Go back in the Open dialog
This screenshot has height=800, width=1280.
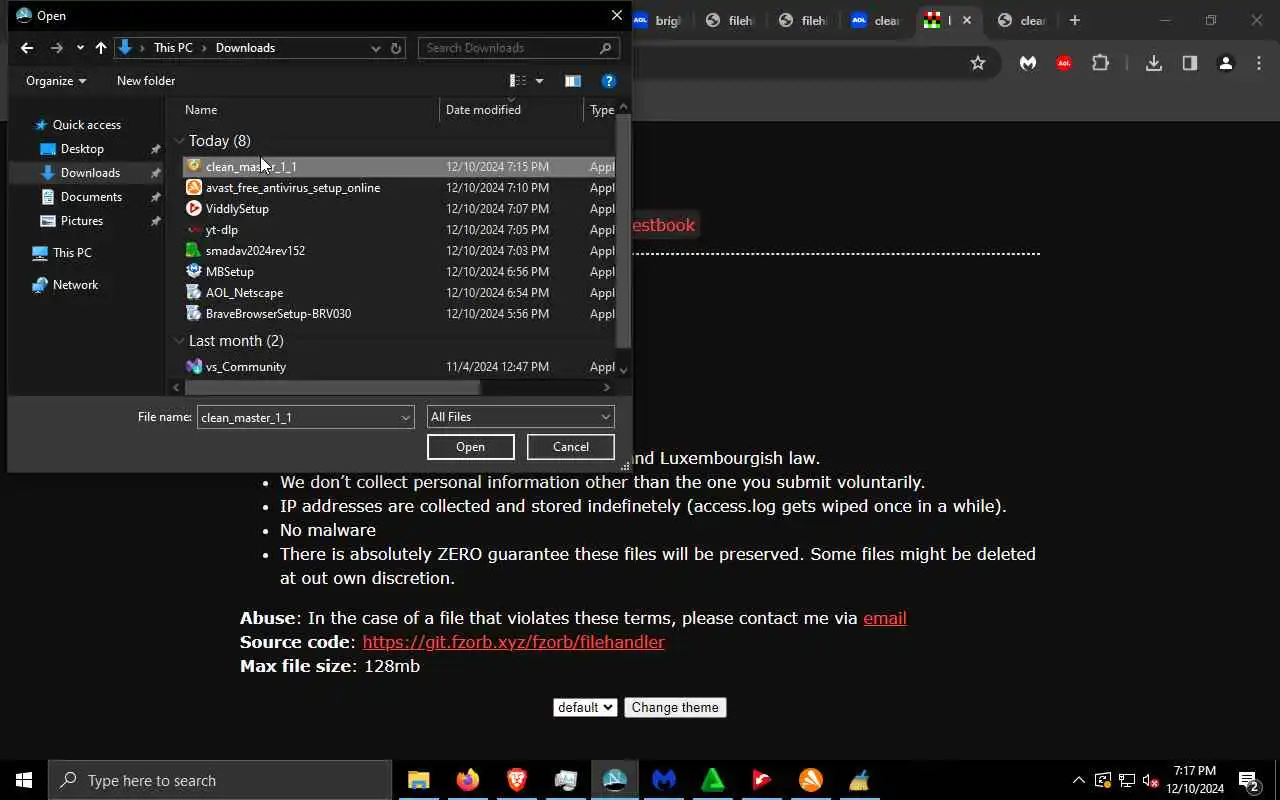[27, 48]
